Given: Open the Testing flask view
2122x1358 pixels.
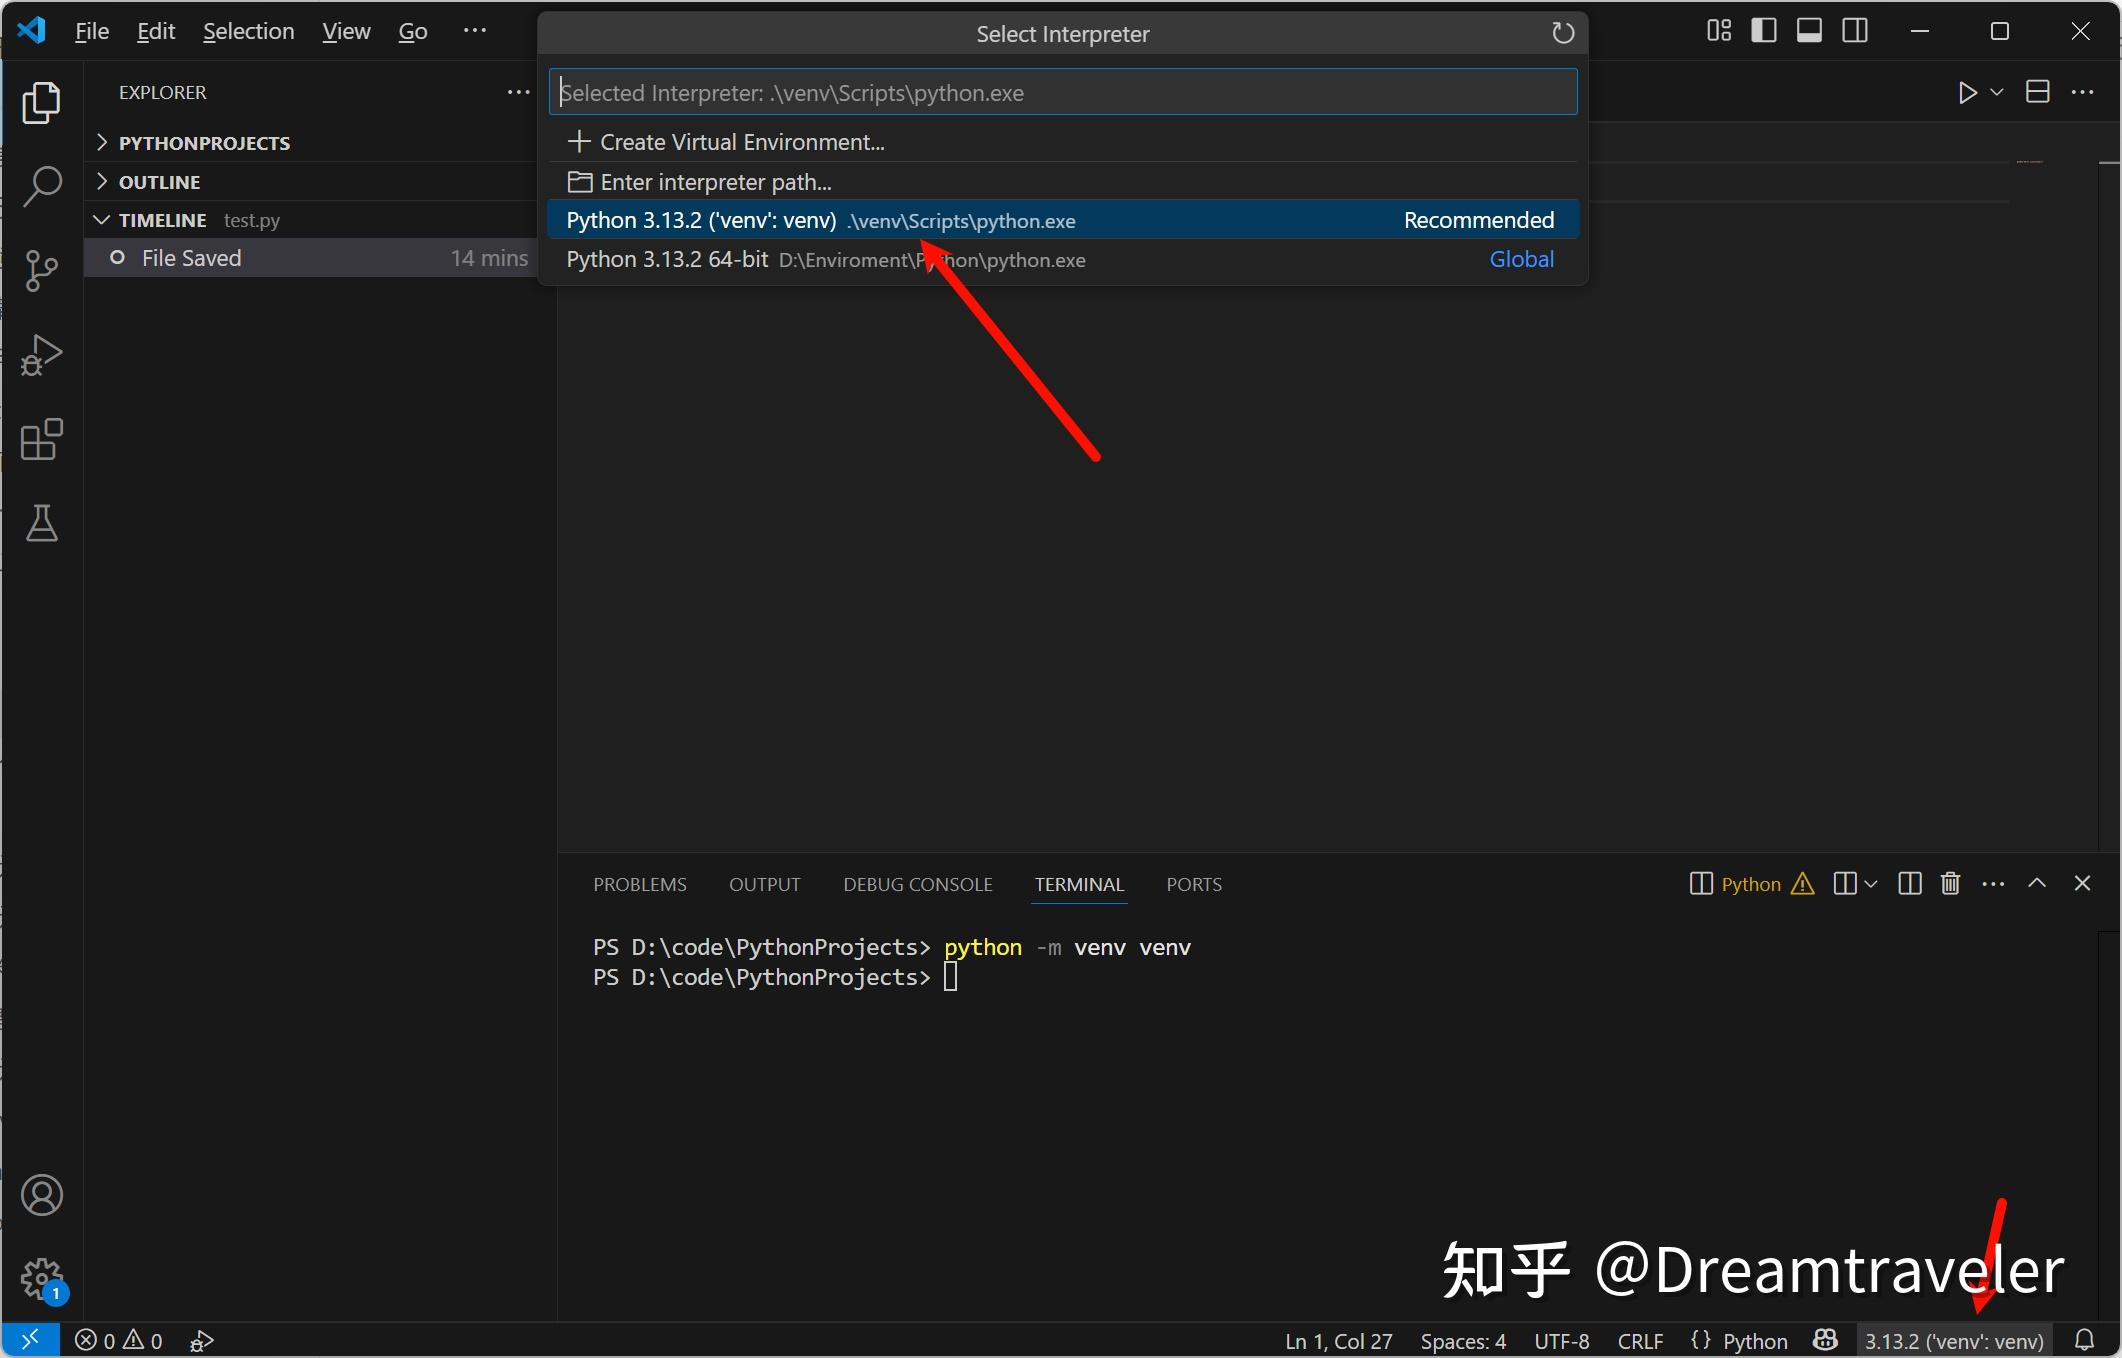Looking at the screenshot, I should tap(41, 524).
